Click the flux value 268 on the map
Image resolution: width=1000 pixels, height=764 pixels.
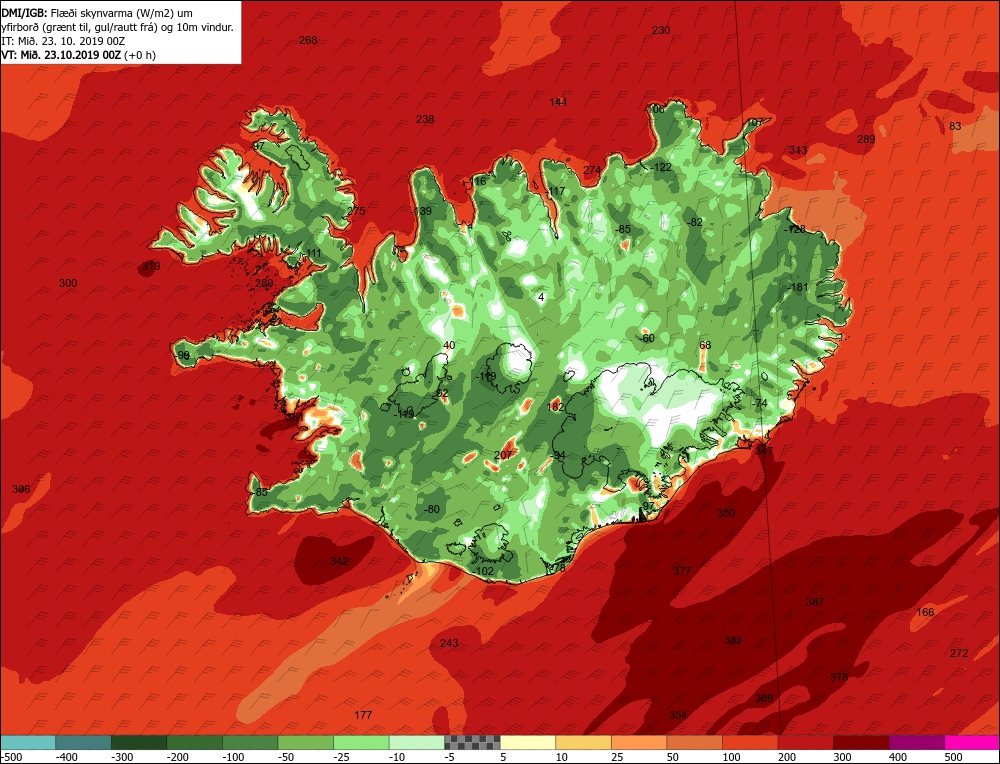click(x=308, y=40)
